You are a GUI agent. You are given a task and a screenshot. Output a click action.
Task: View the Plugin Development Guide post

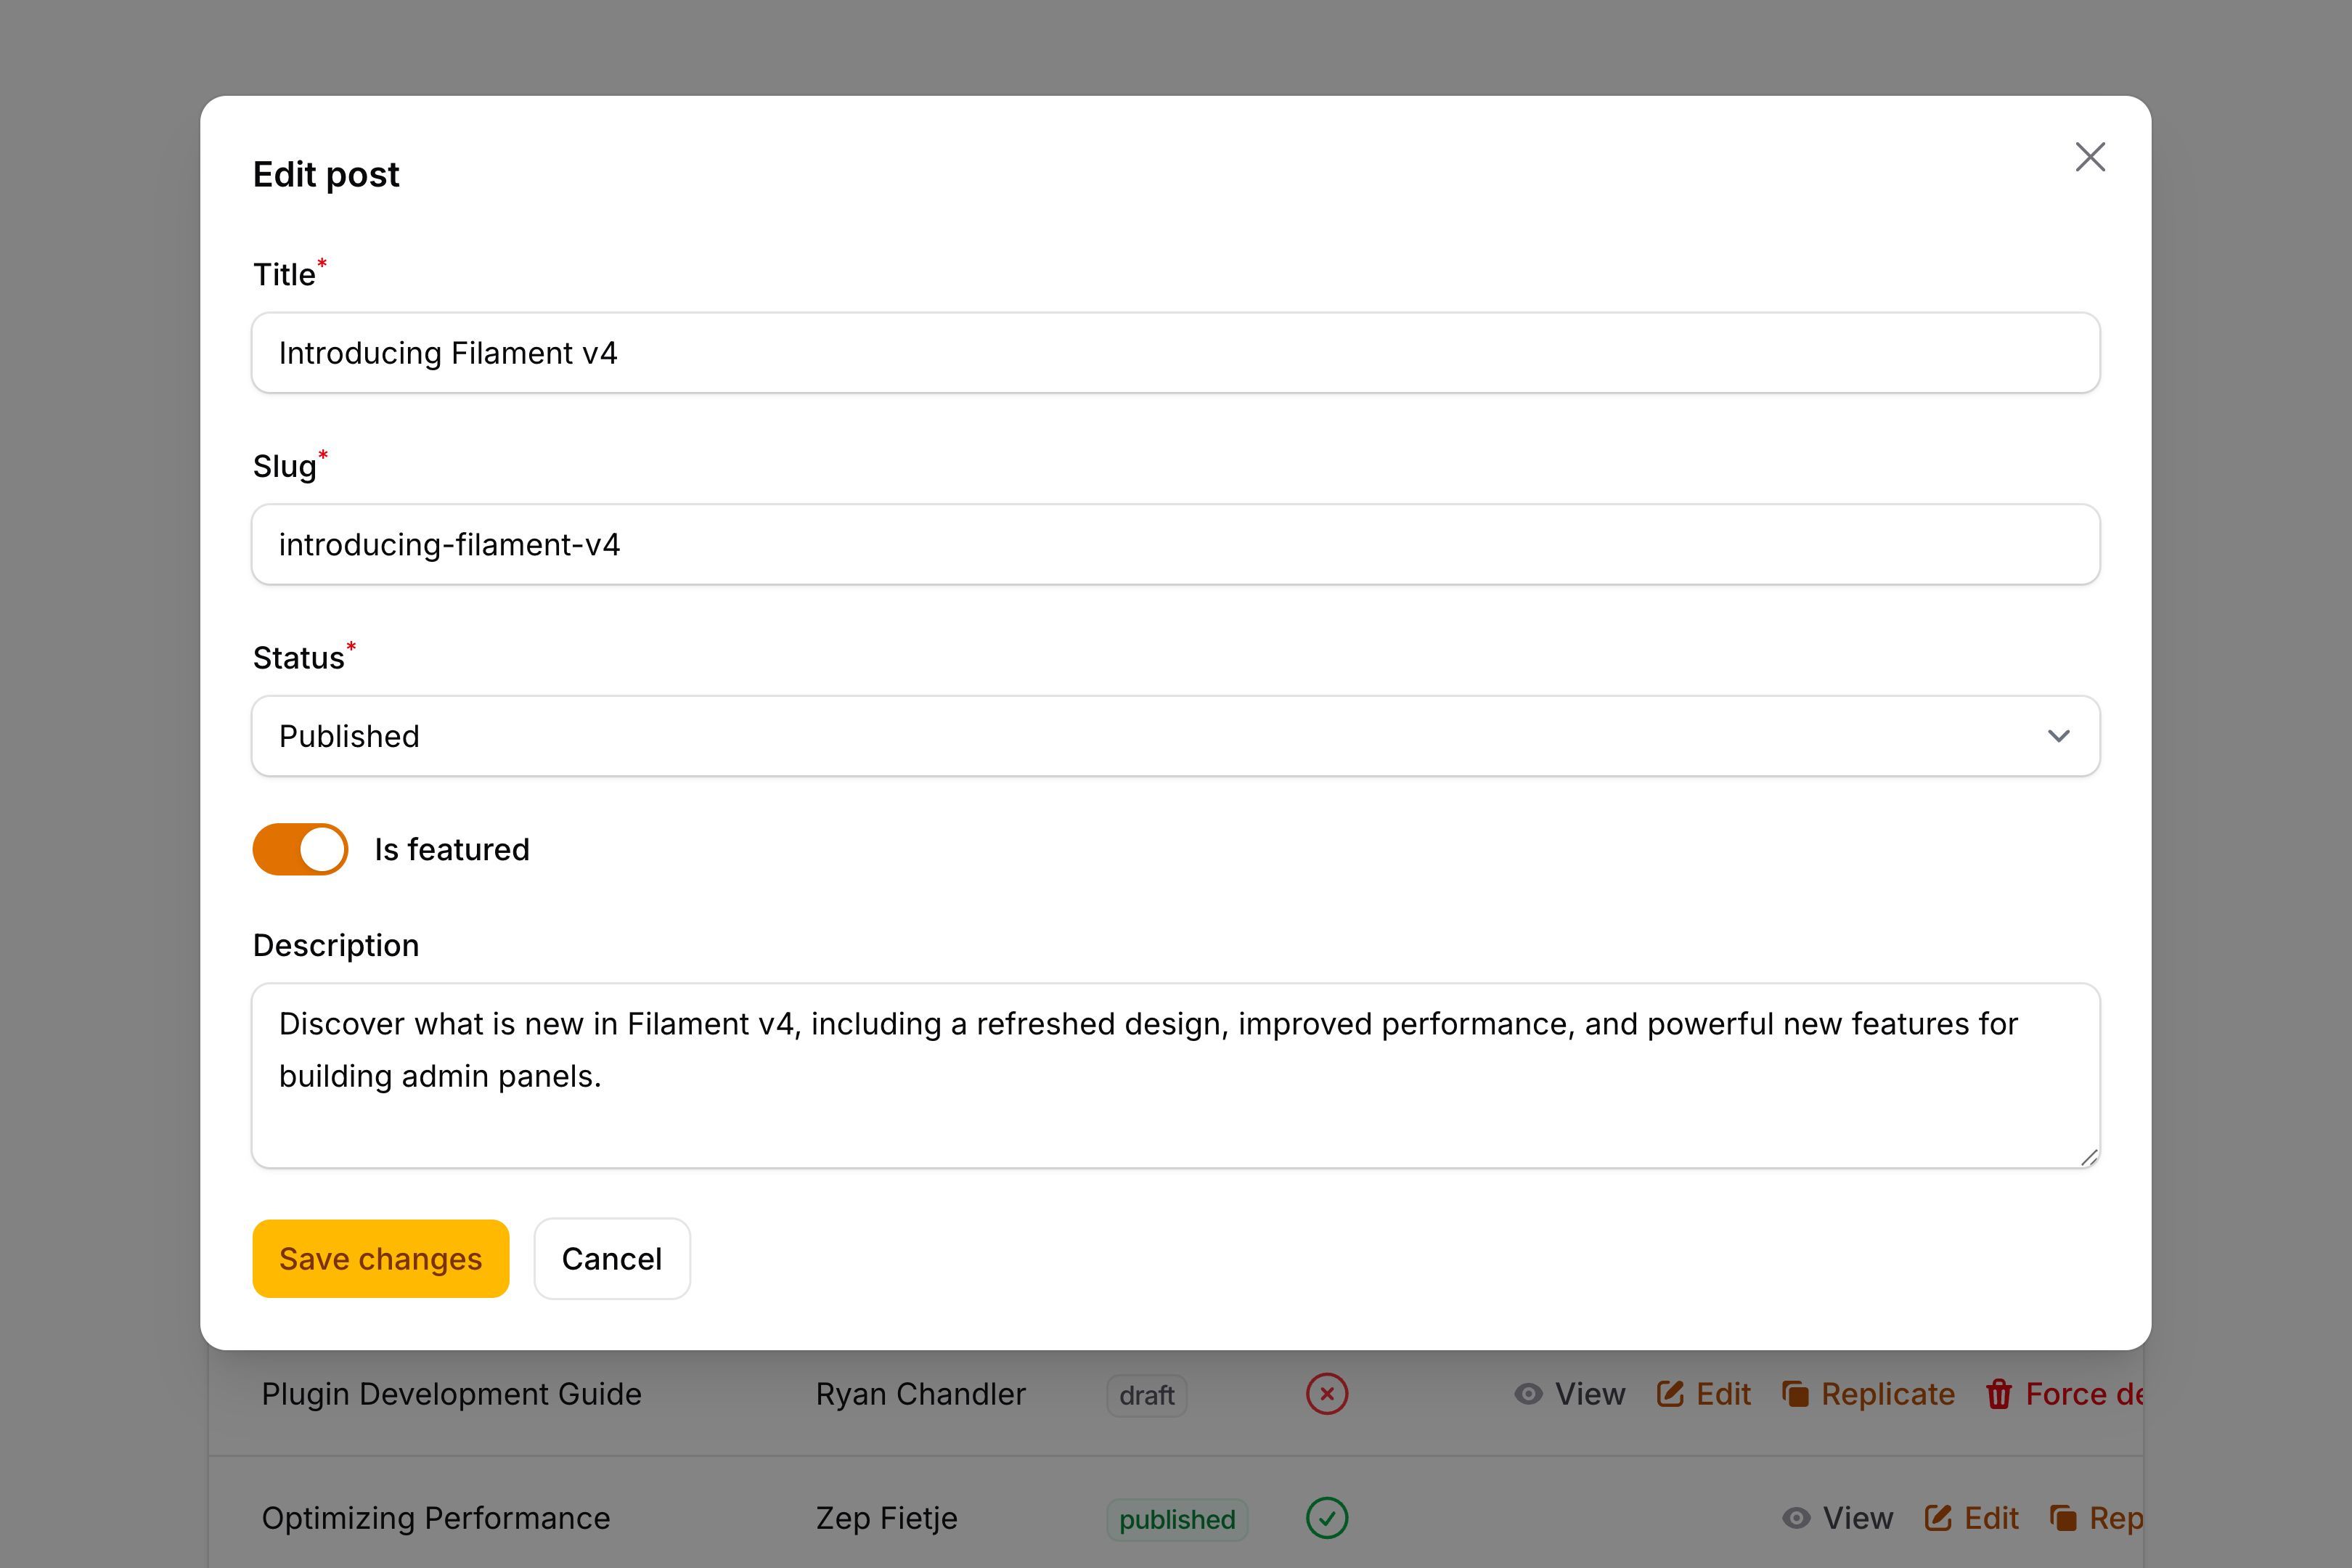click(x=1569, y=1394)
